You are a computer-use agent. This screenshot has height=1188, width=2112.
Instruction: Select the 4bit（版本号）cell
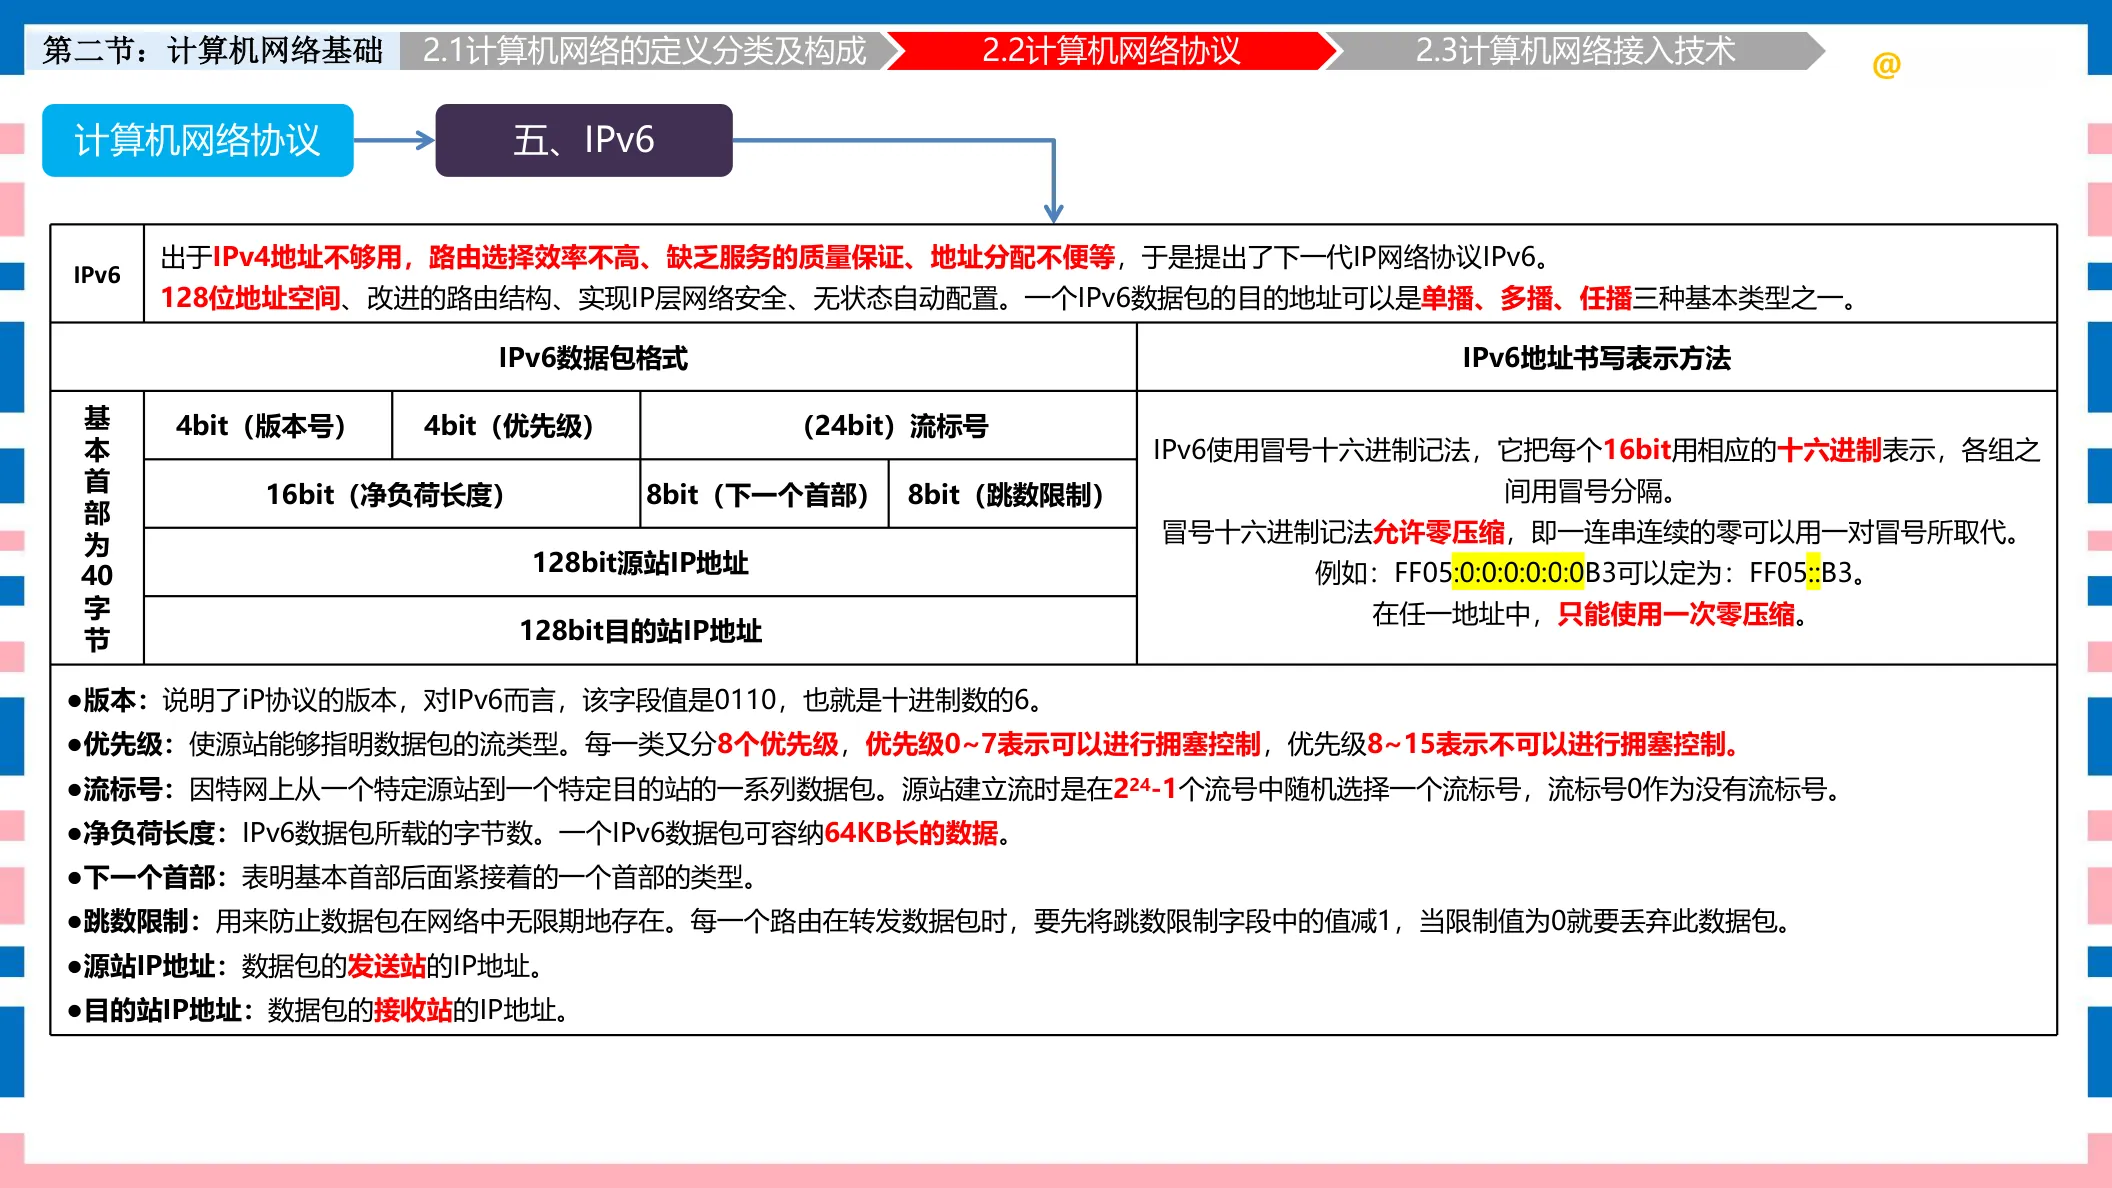(268, 426)
